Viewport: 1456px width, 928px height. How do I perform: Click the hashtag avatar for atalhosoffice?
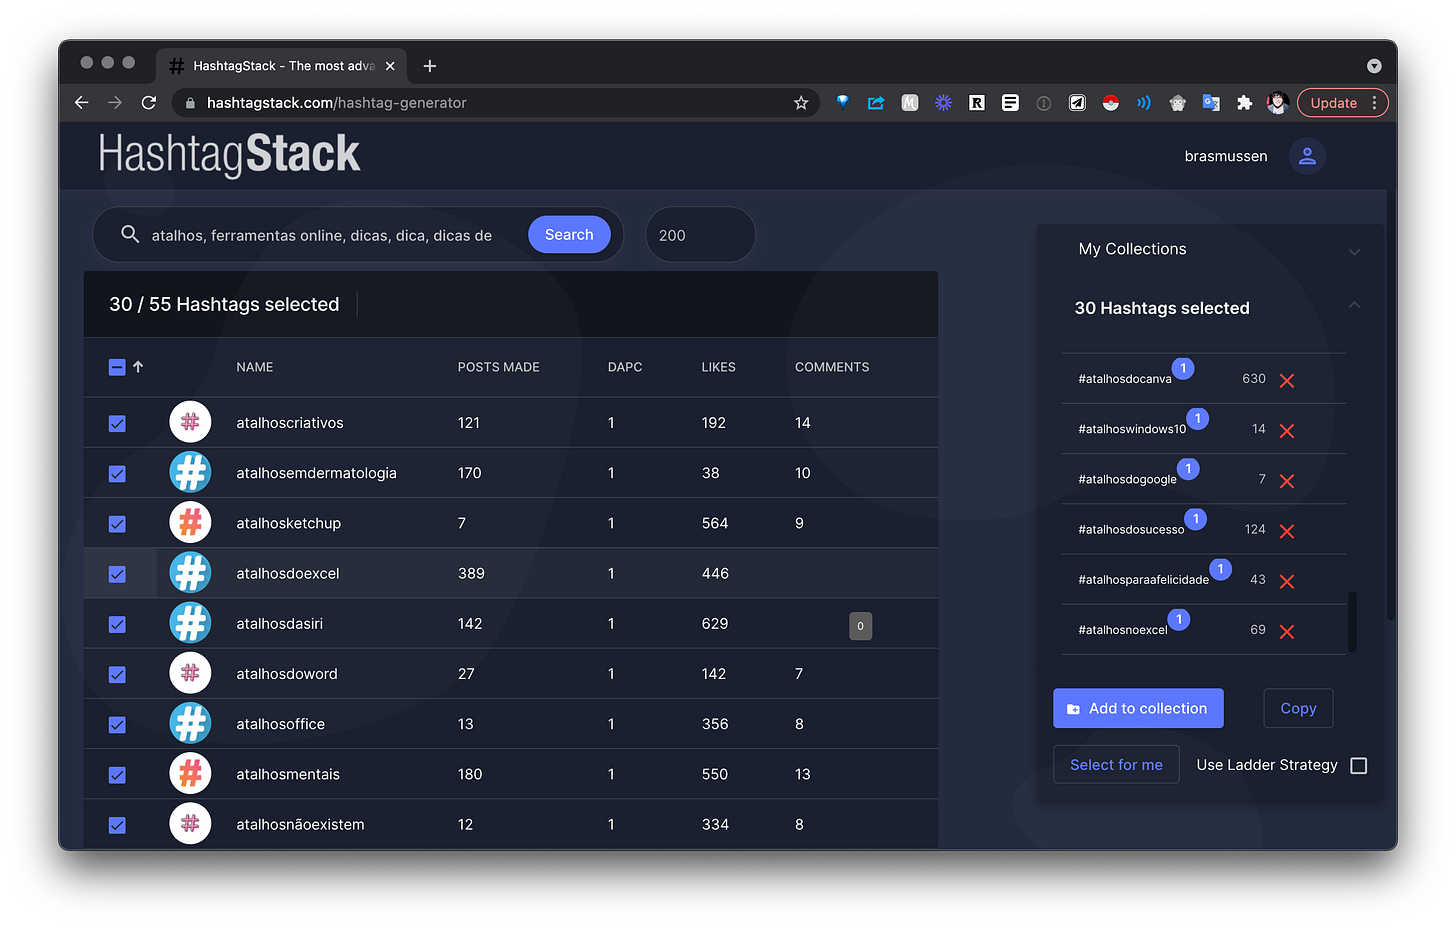(190, 723)
